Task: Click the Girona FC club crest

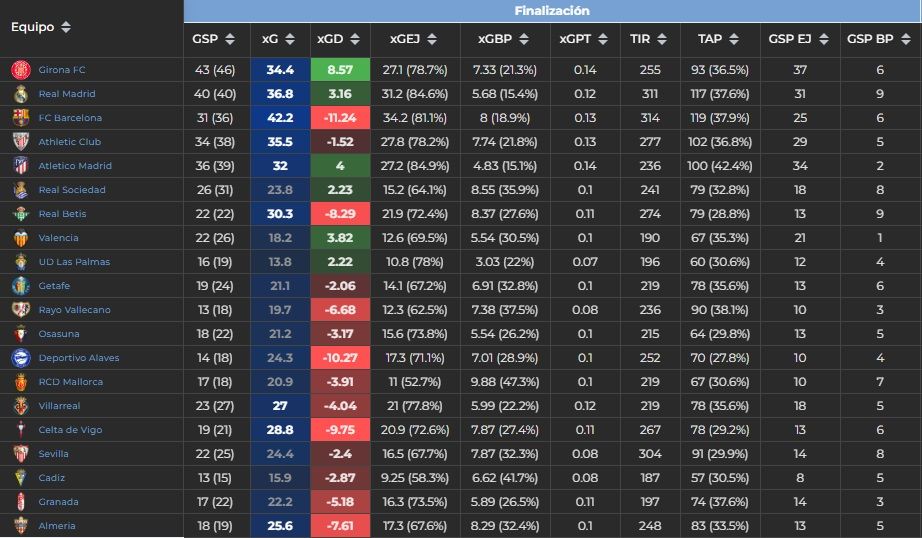Action: point(20,70)
